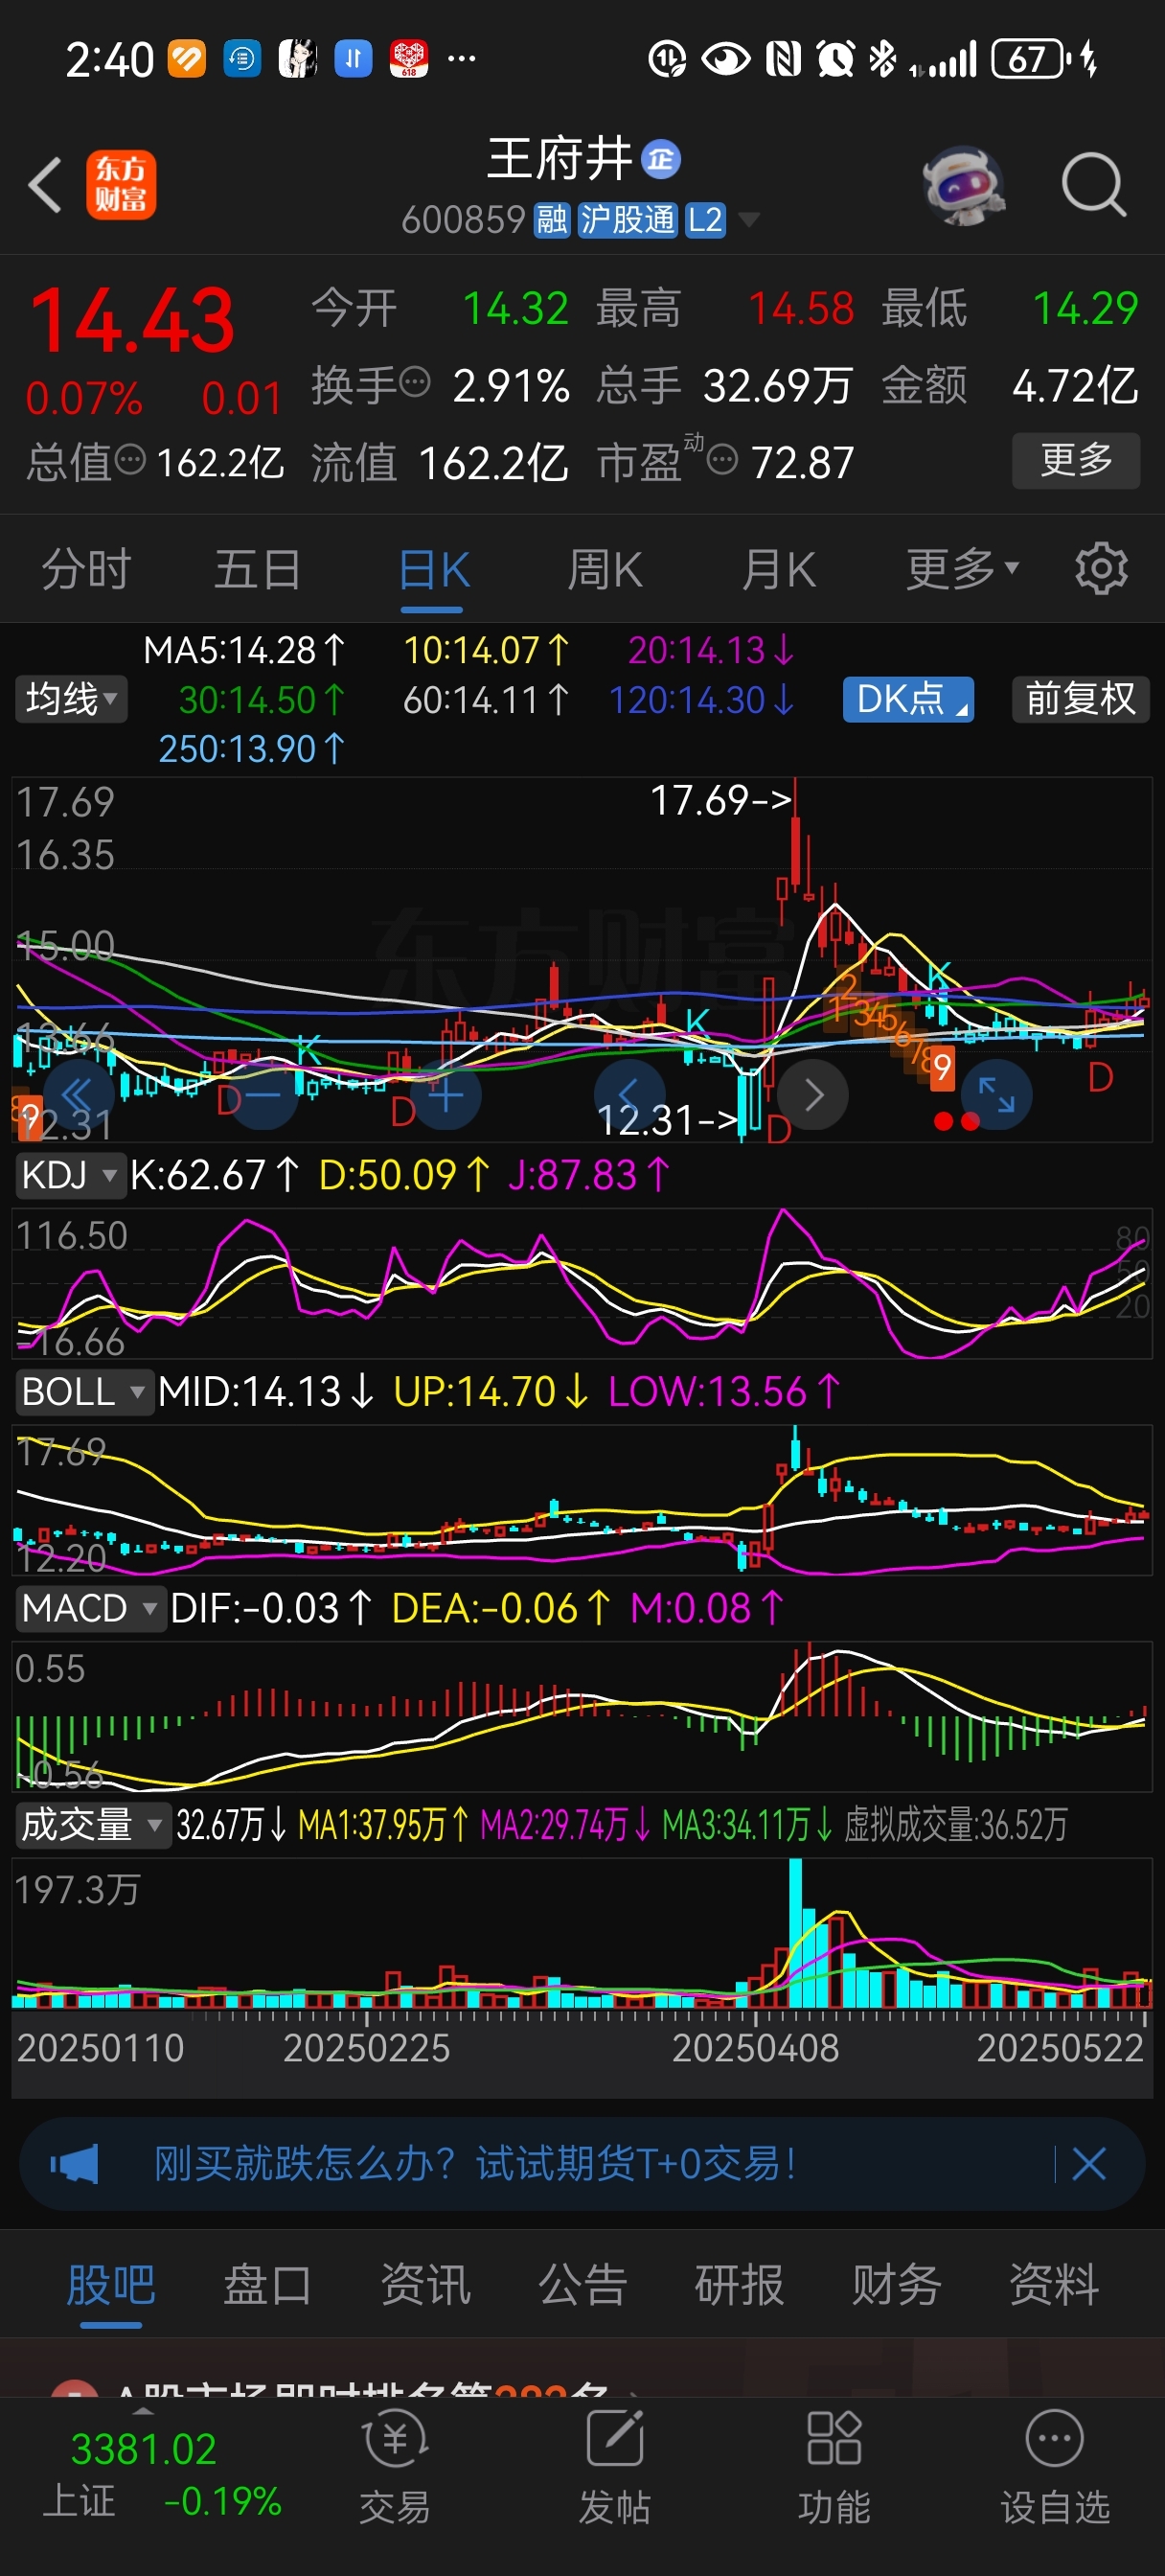Viewport: 1165px width, 2576px height.
Task: Tap the 12.31 low marker
Action: coord(667,1120)
